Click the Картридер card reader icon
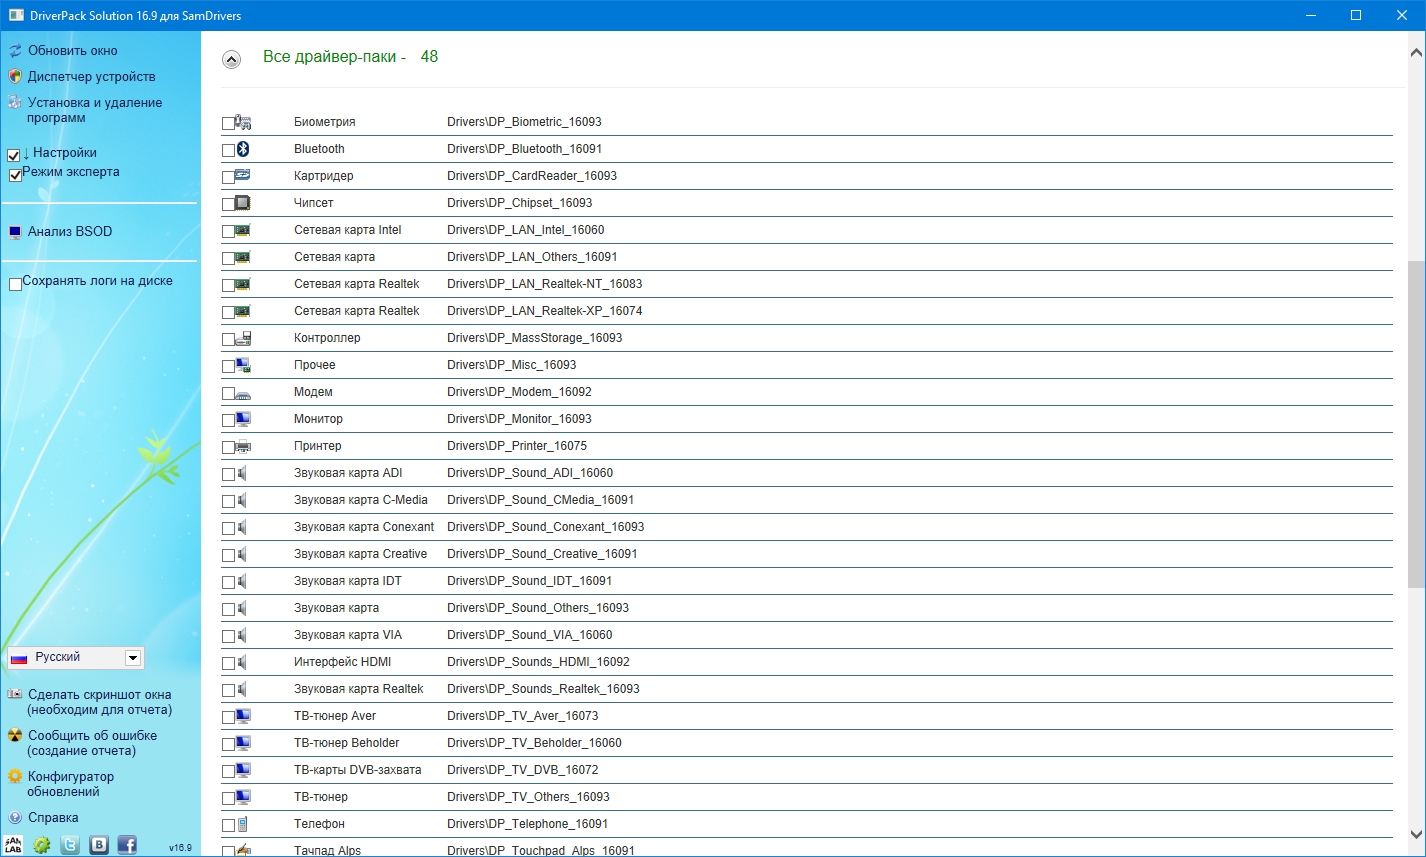This screenshot has width=1426, height=857. tap(243, 175)
